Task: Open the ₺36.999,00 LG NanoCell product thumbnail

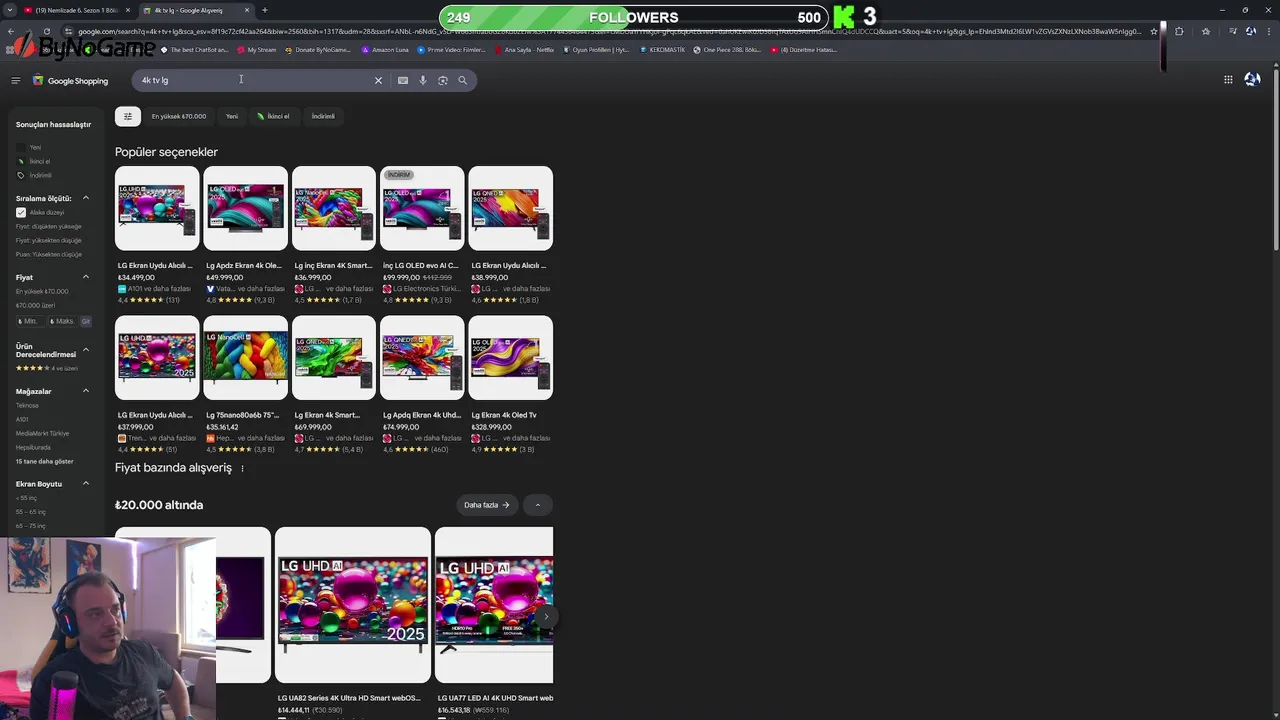Action: (334, 208)
